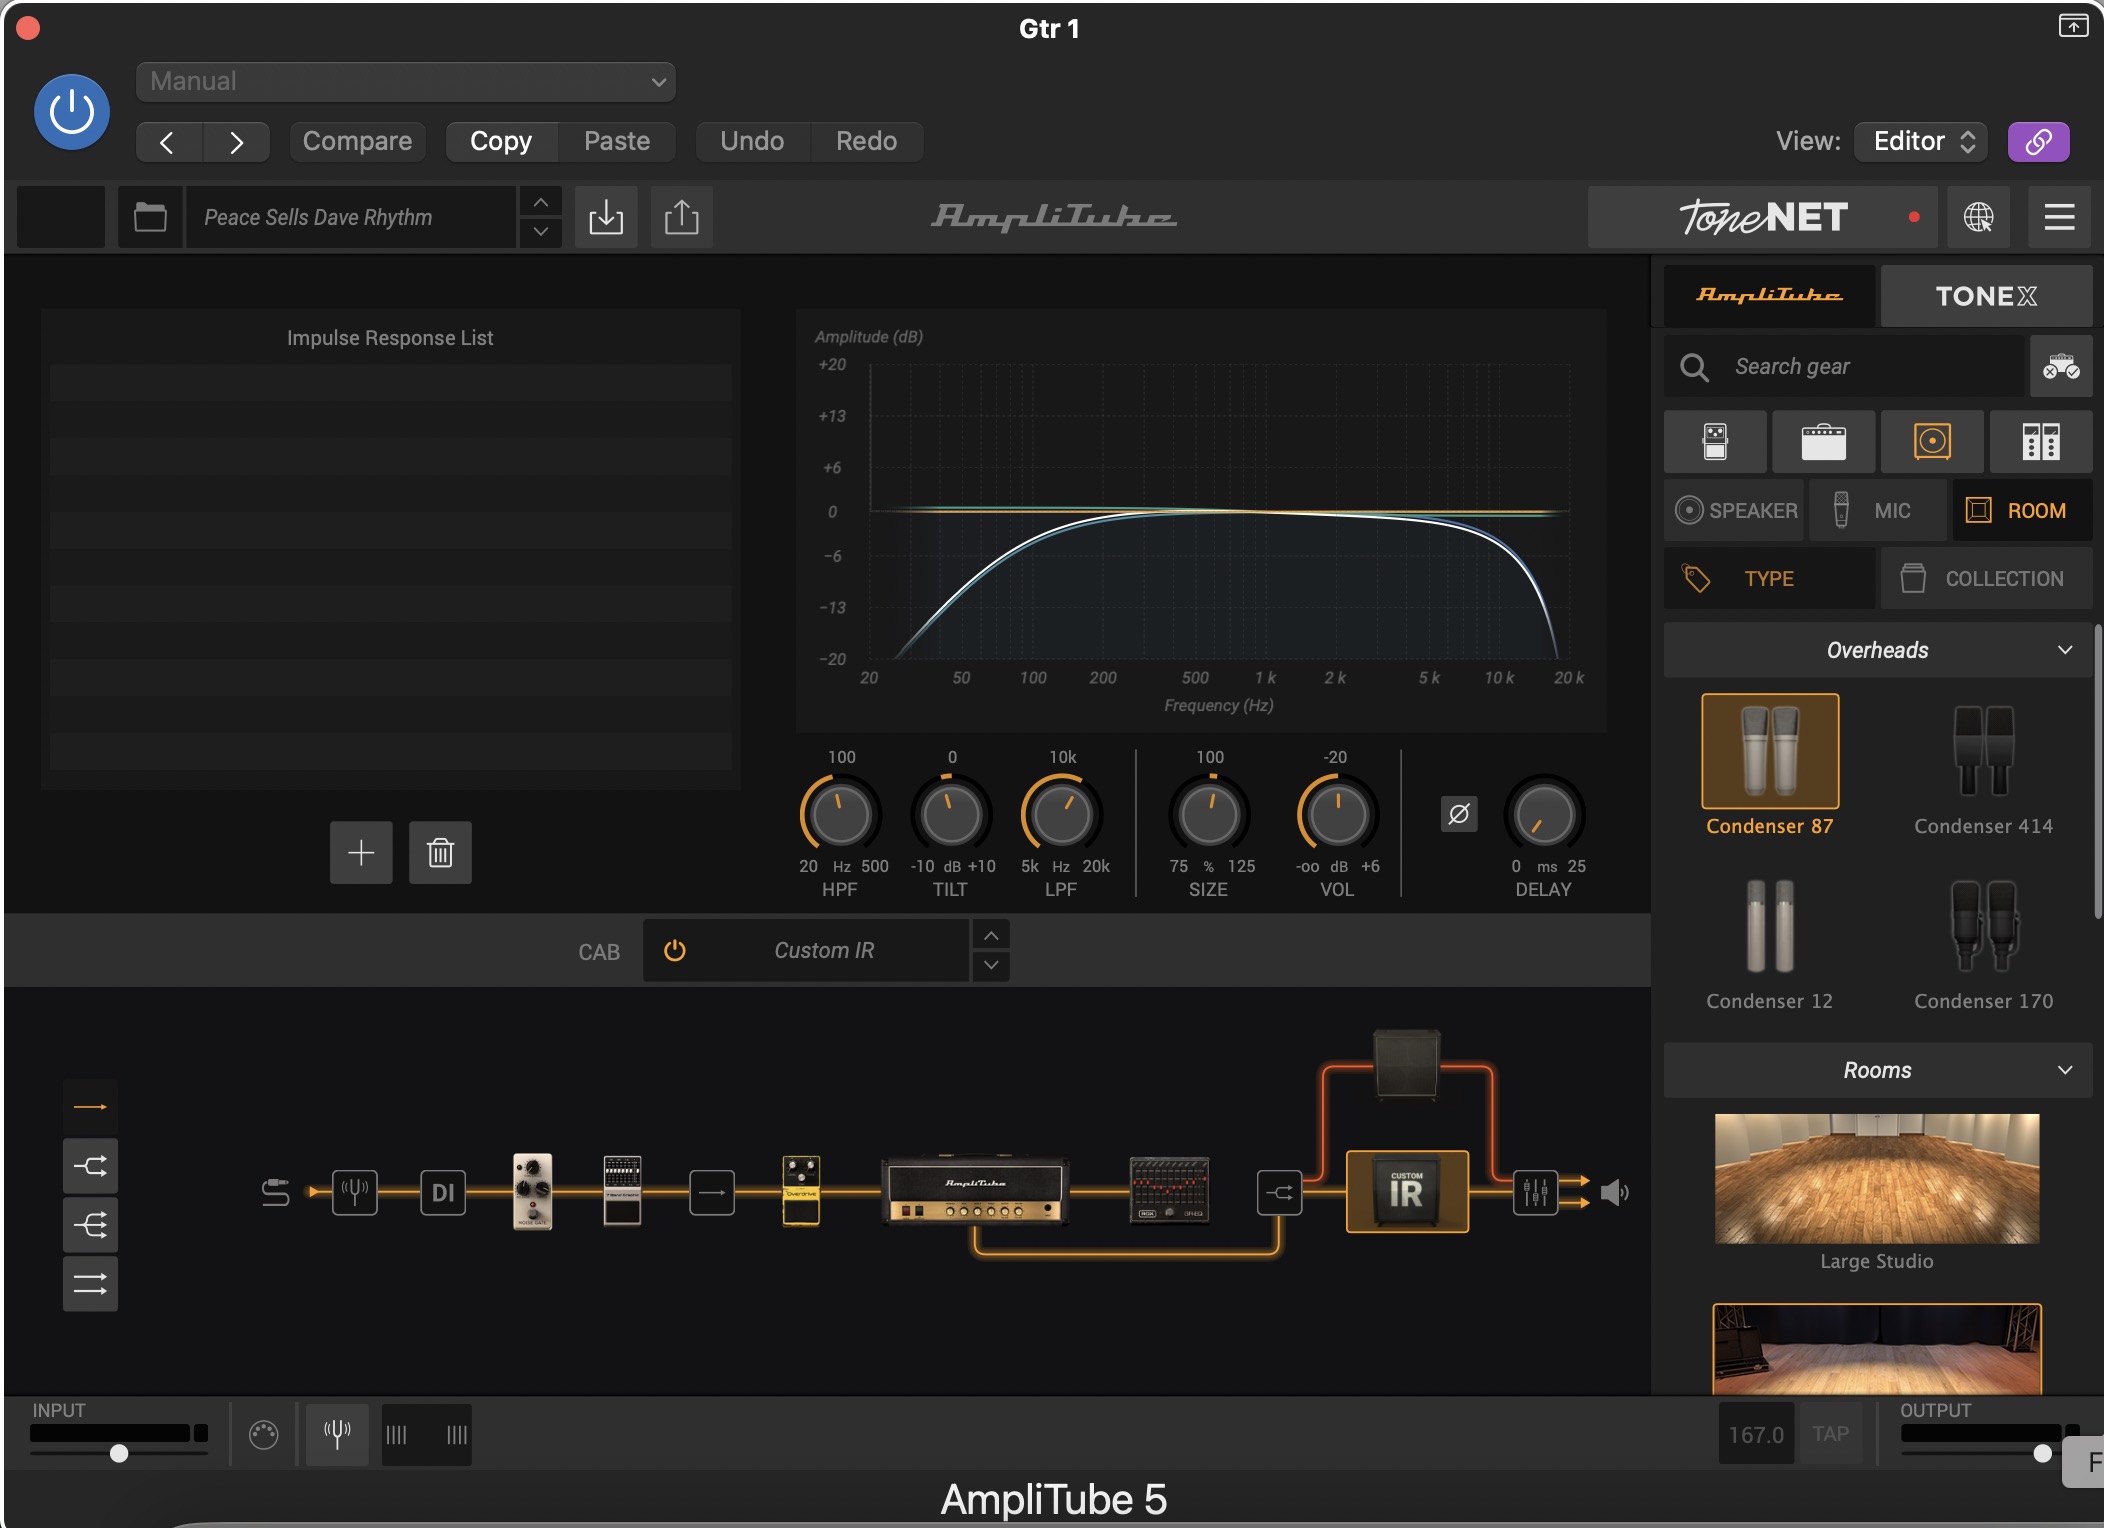Click the save preset download icon

coord(606,217)
